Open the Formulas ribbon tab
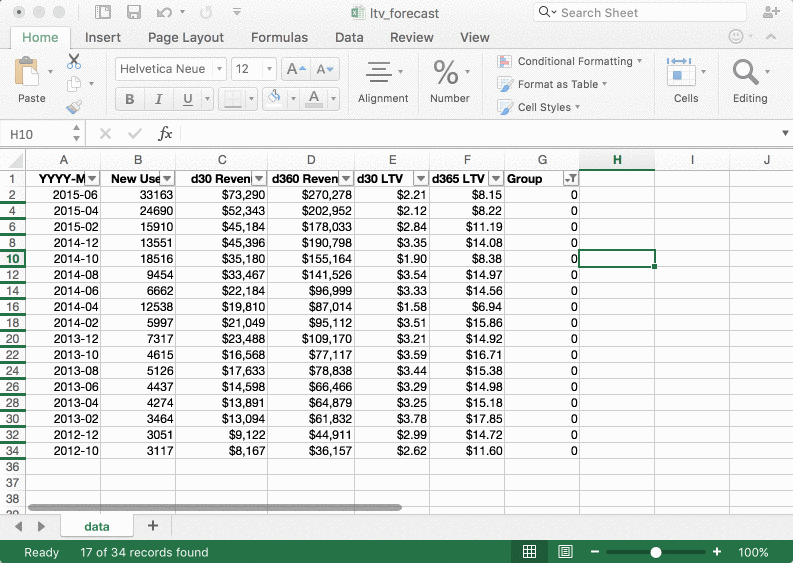793x563 pixels. (x=279, y=37)
